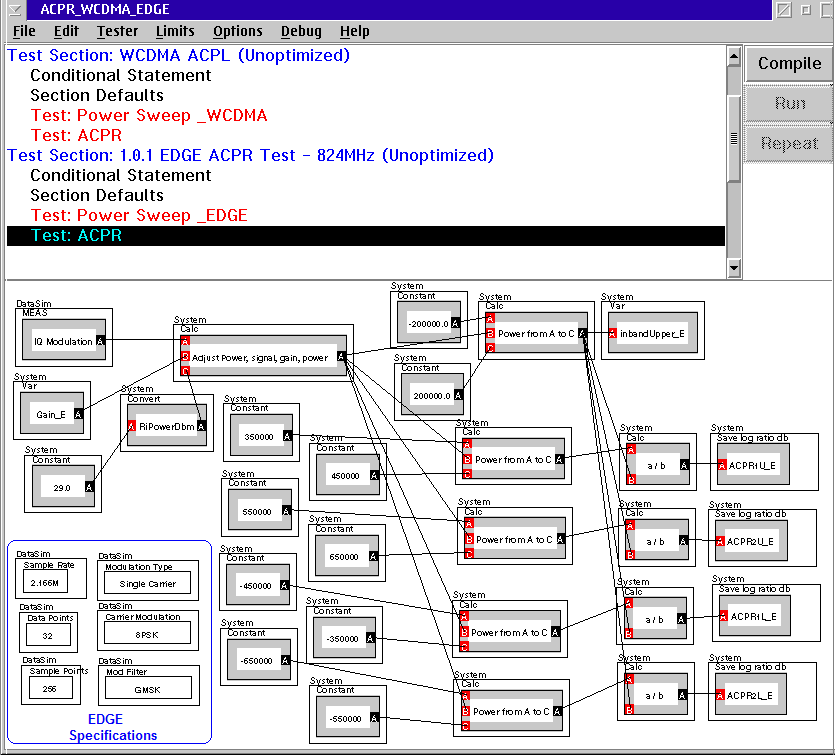Select the highlighted Test: ACPR row
The image size is (836, 755).
pyautogui.click(x=366, y=236)
